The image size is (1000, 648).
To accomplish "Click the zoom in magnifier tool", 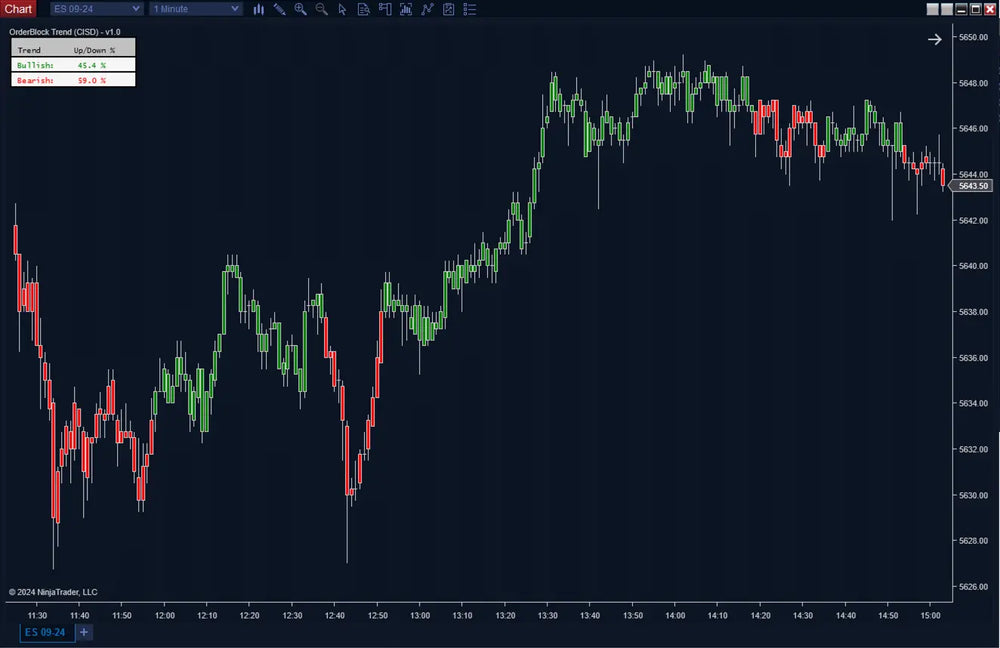I will 300,9.
